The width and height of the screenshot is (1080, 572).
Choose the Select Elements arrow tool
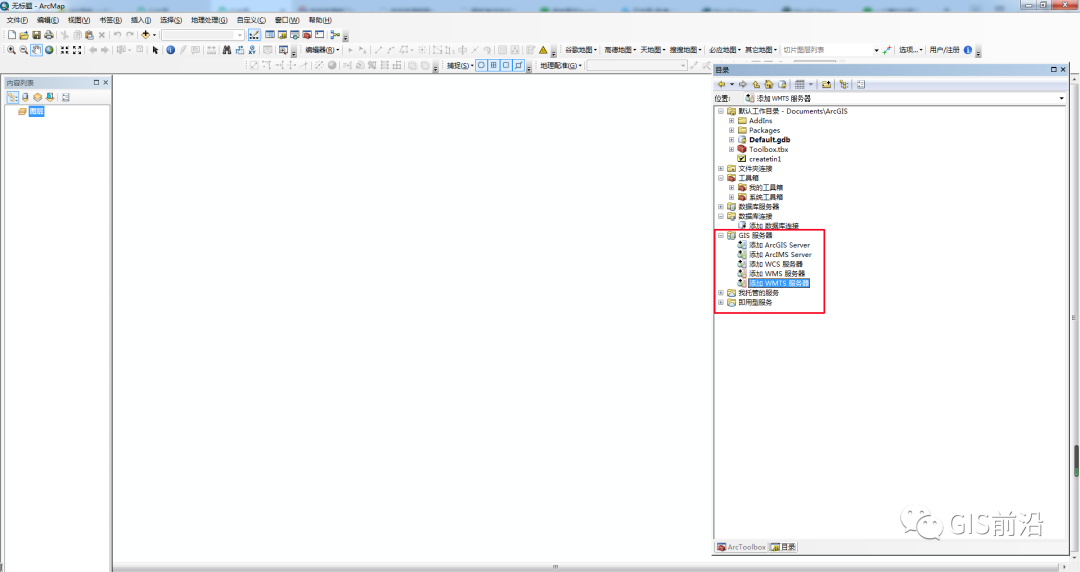coord(156,50)
